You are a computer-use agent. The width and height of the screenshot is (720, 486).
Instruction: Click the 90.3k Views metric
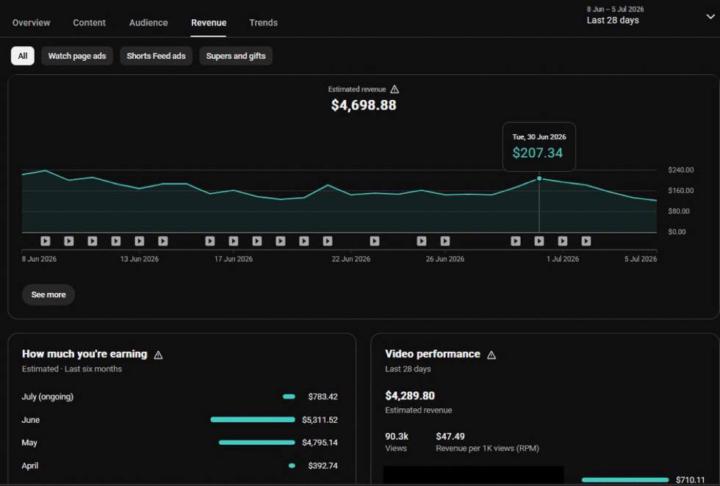[397, 442]
